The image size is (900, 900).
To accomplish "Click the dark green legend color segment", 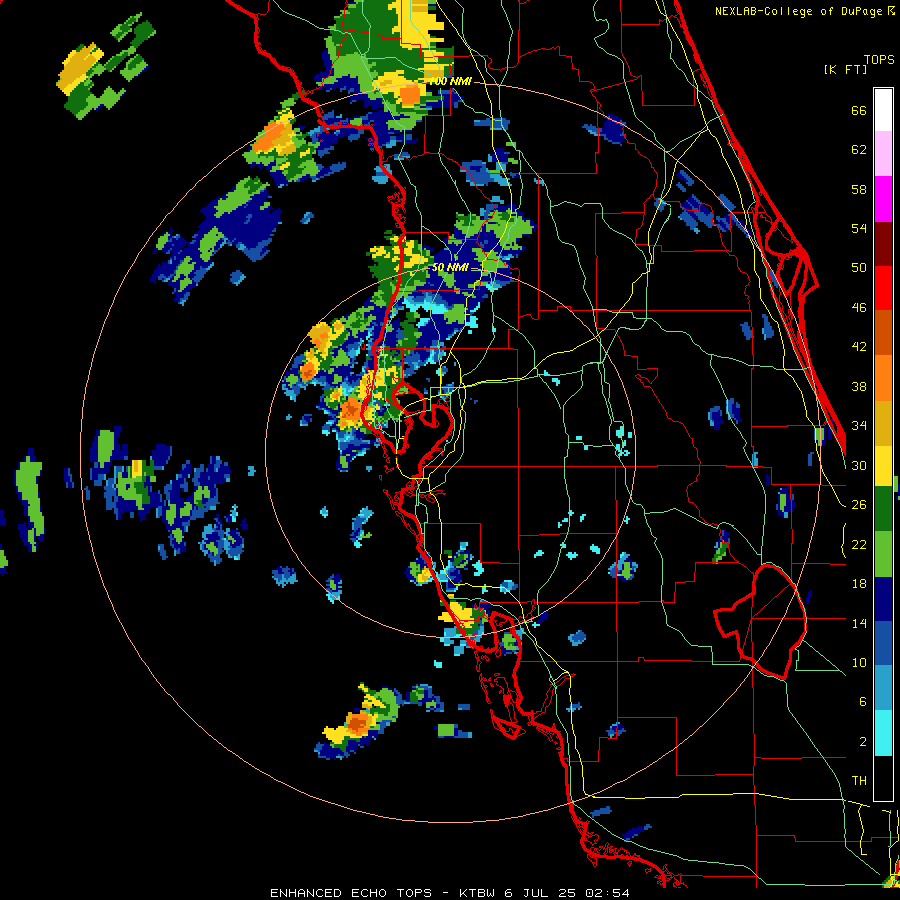I will (x=883, y=509).
